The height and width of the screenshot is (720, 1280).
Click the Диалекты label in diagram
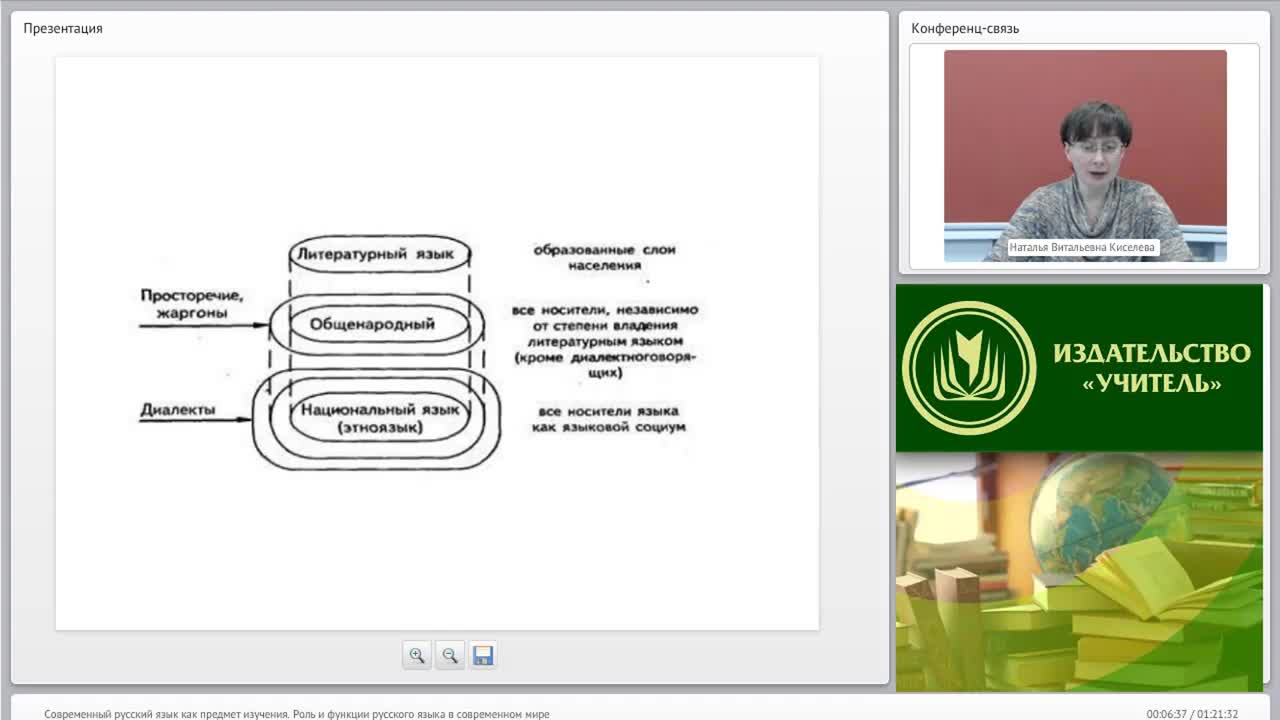(178, 410)
